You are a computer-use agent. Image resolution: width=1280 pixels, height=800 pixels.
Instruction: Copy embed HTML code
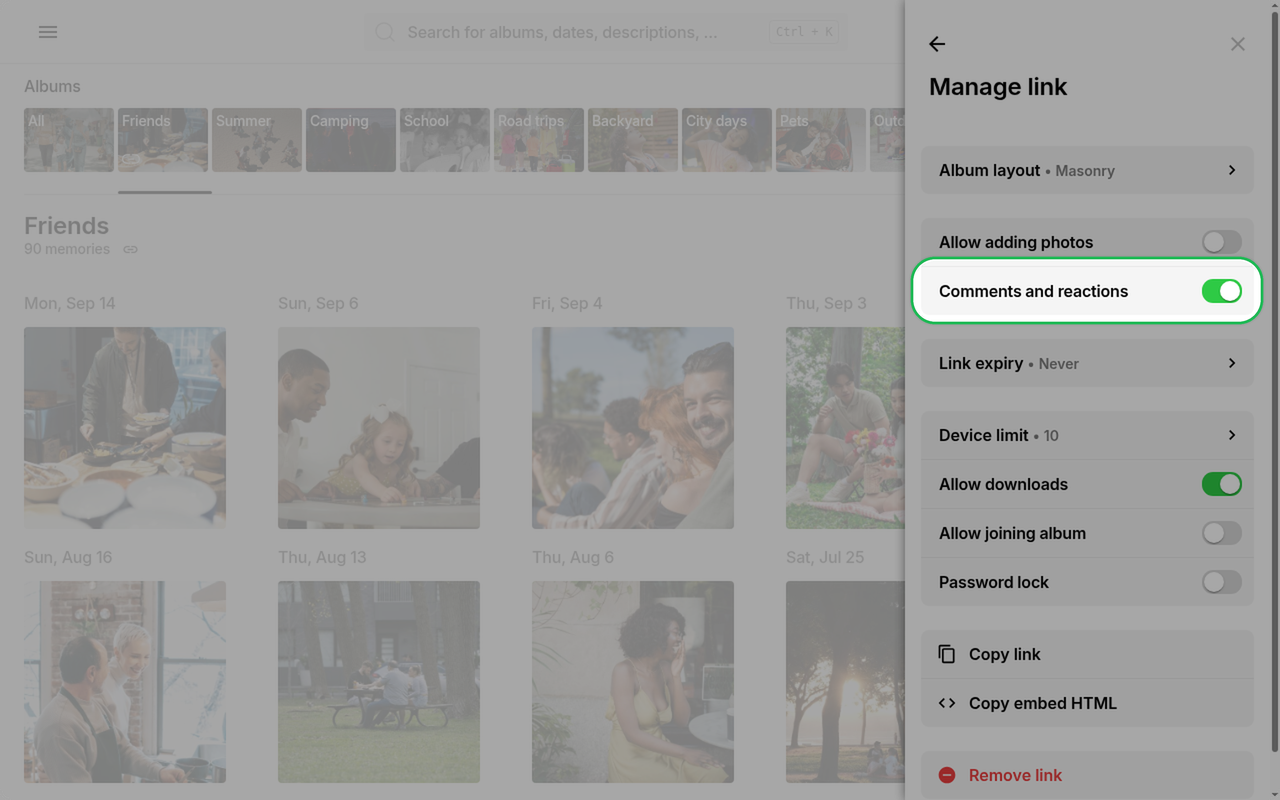coord(1087,703)
